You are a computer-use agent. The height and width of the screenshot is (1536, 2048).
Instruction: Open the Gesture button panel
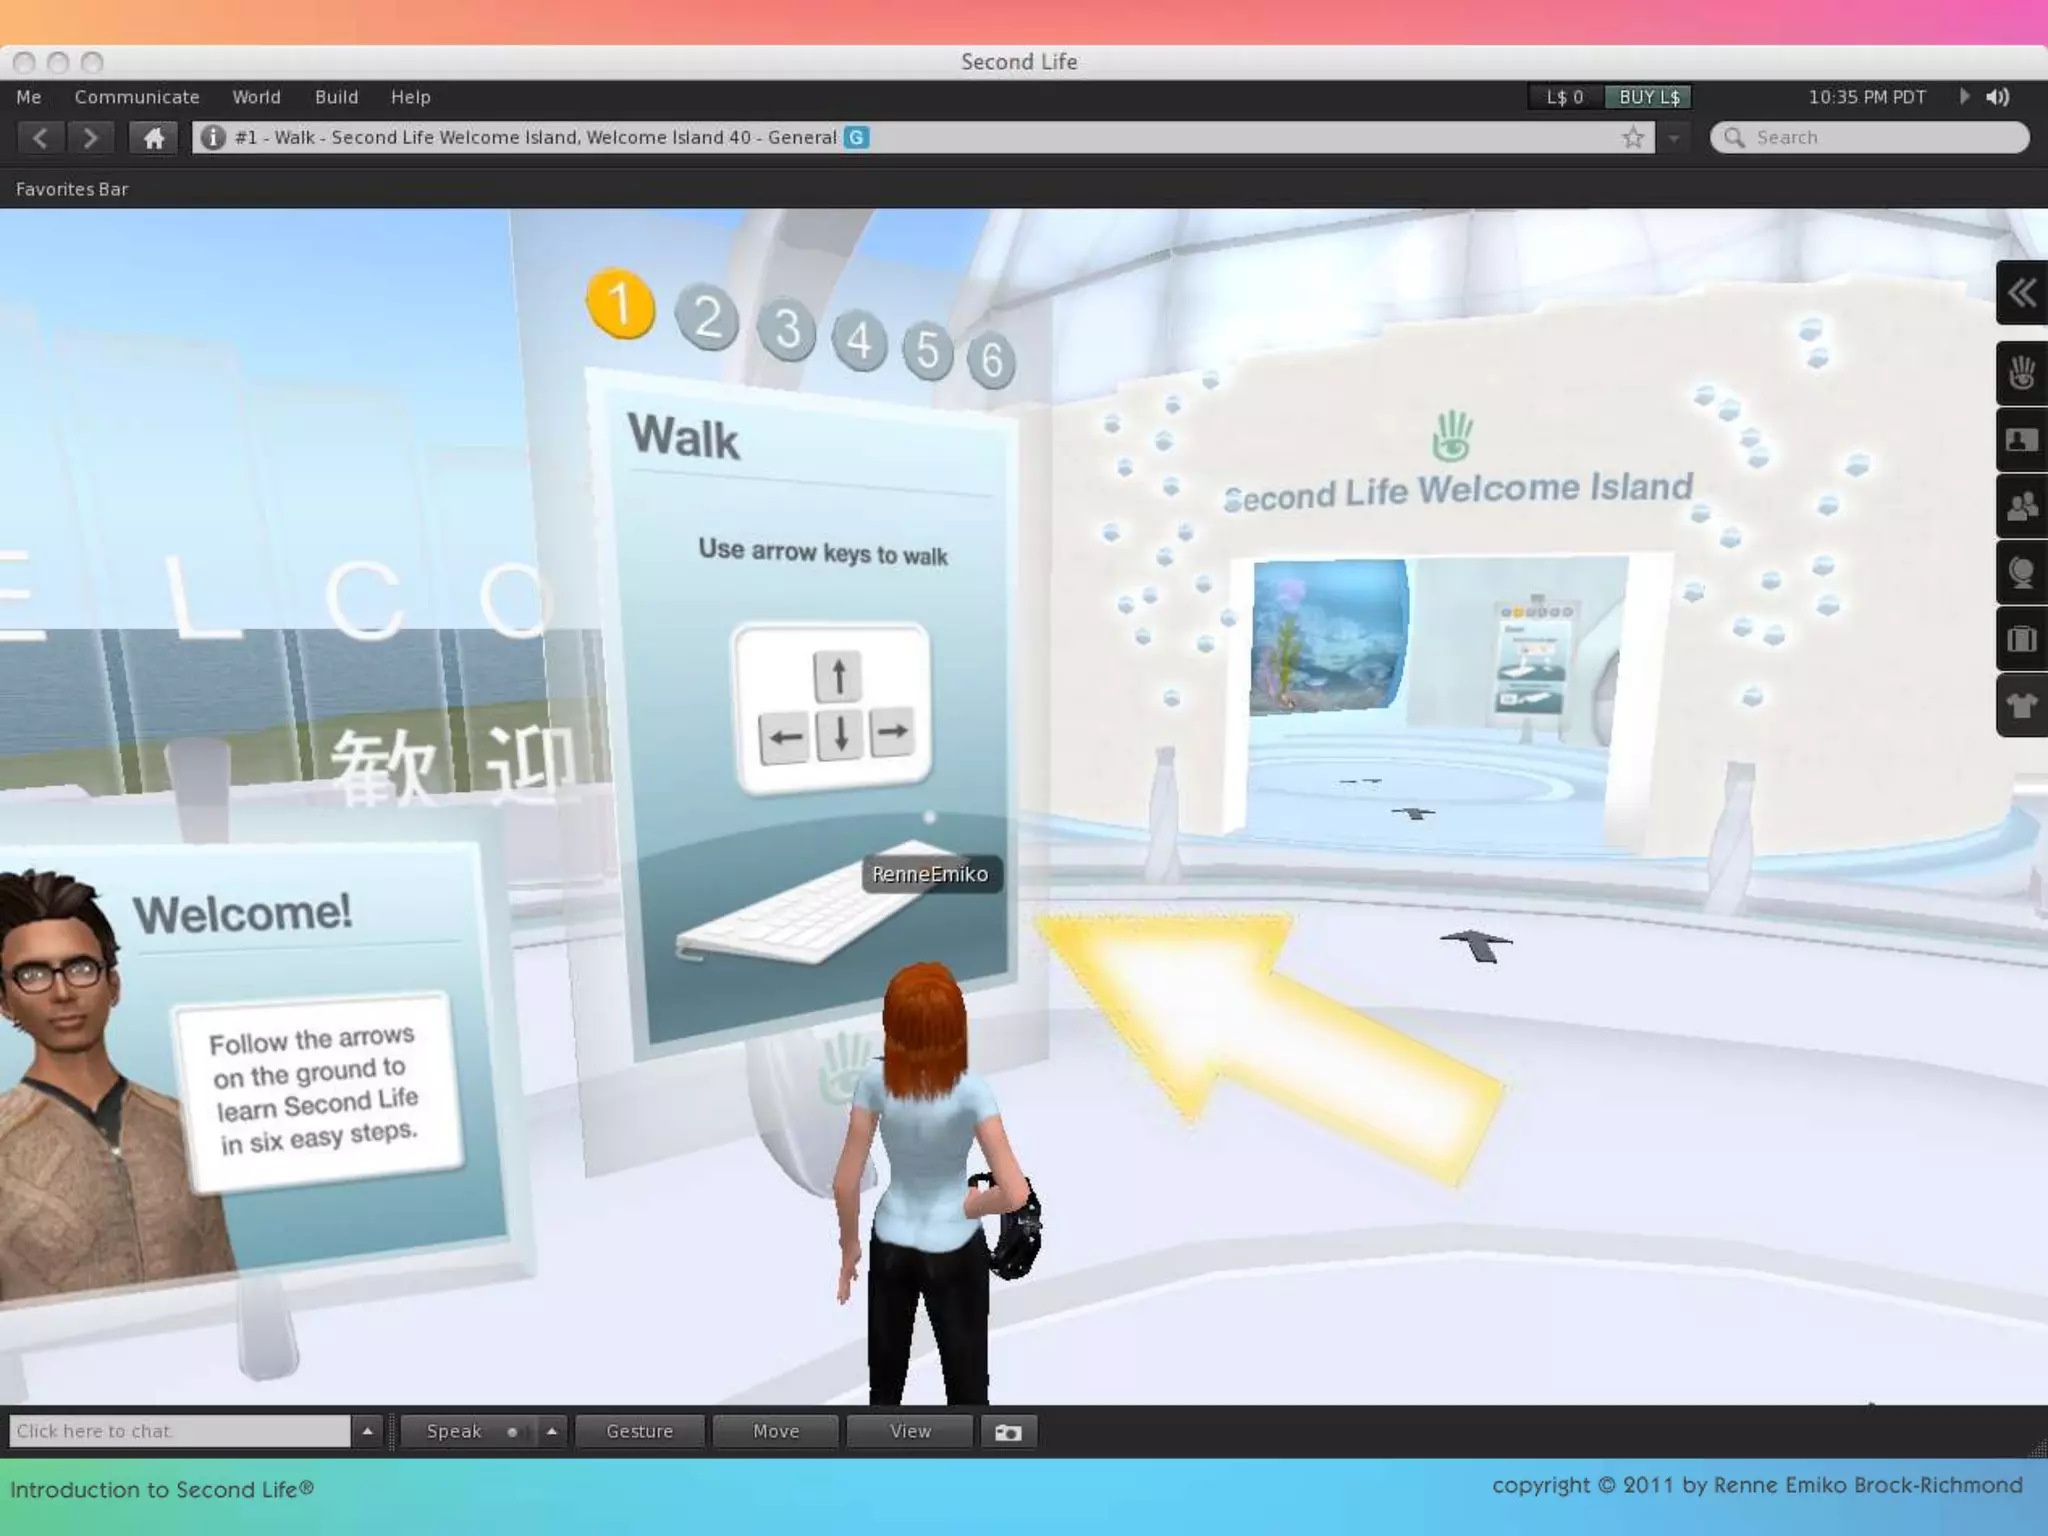tap(640, 1432)
